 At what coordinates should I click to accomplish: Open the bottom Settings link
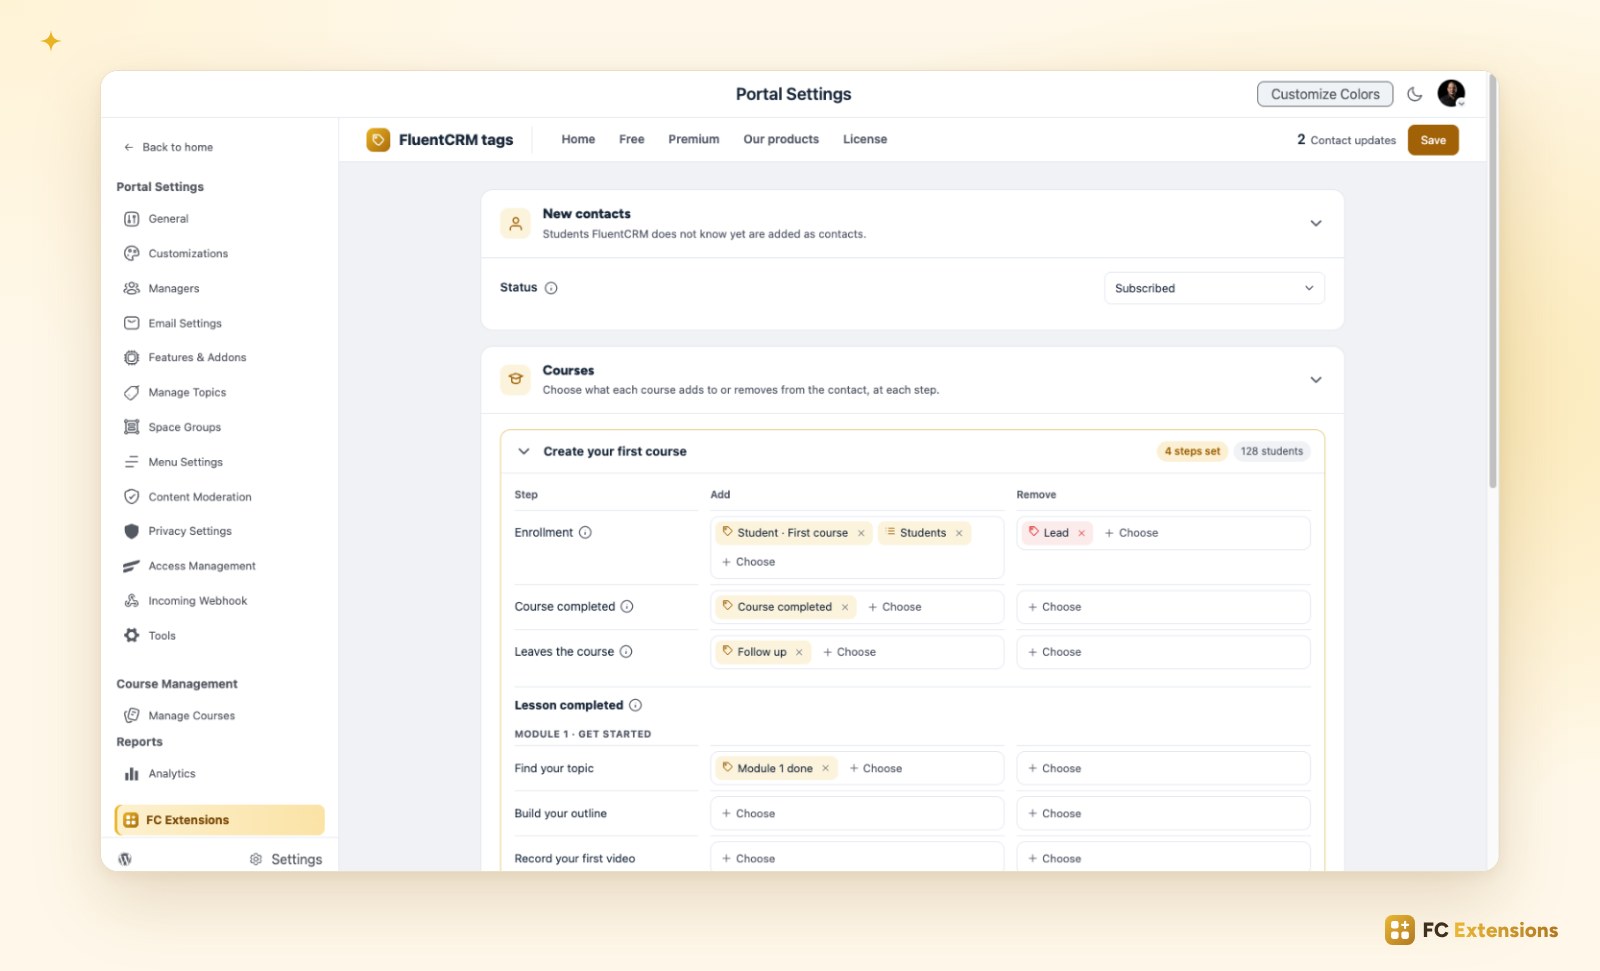pyautogui.click(x=286, y=859)
